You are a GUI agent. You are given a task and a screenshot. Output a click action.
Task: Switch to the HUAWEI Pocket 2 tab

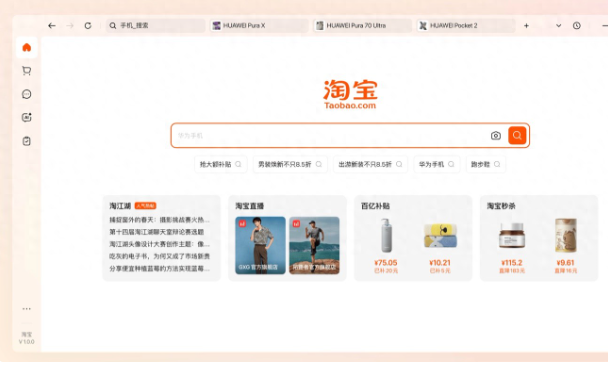click(466, 26)
